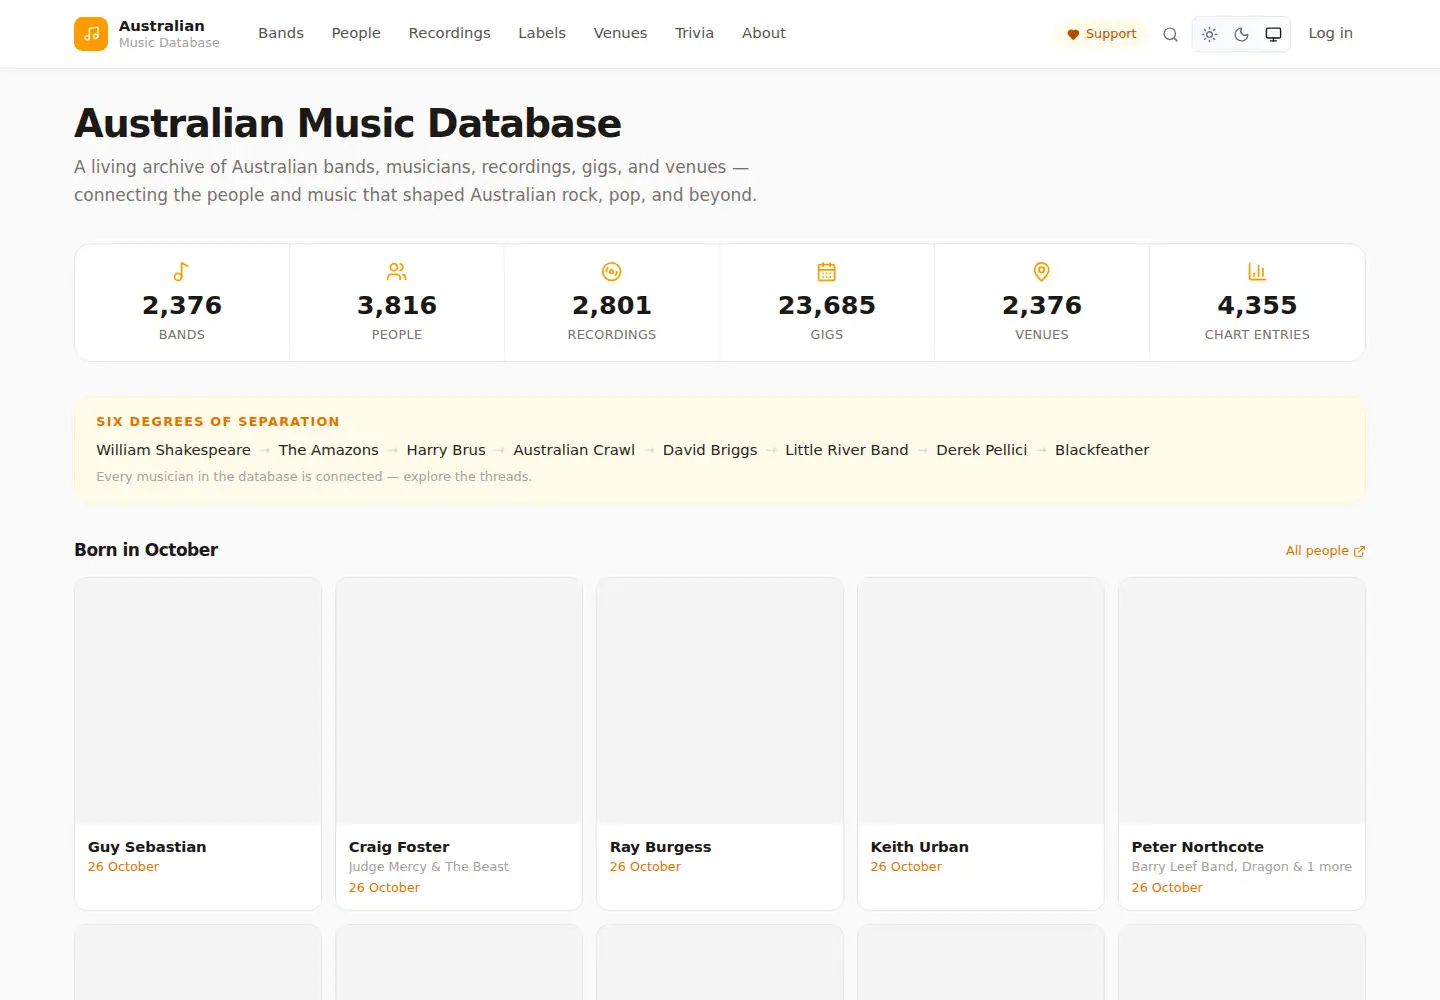Viewport: 1440px width, 1000px height.
Task: Click the Recordings disc stat icon
Action: click(612, 271)
